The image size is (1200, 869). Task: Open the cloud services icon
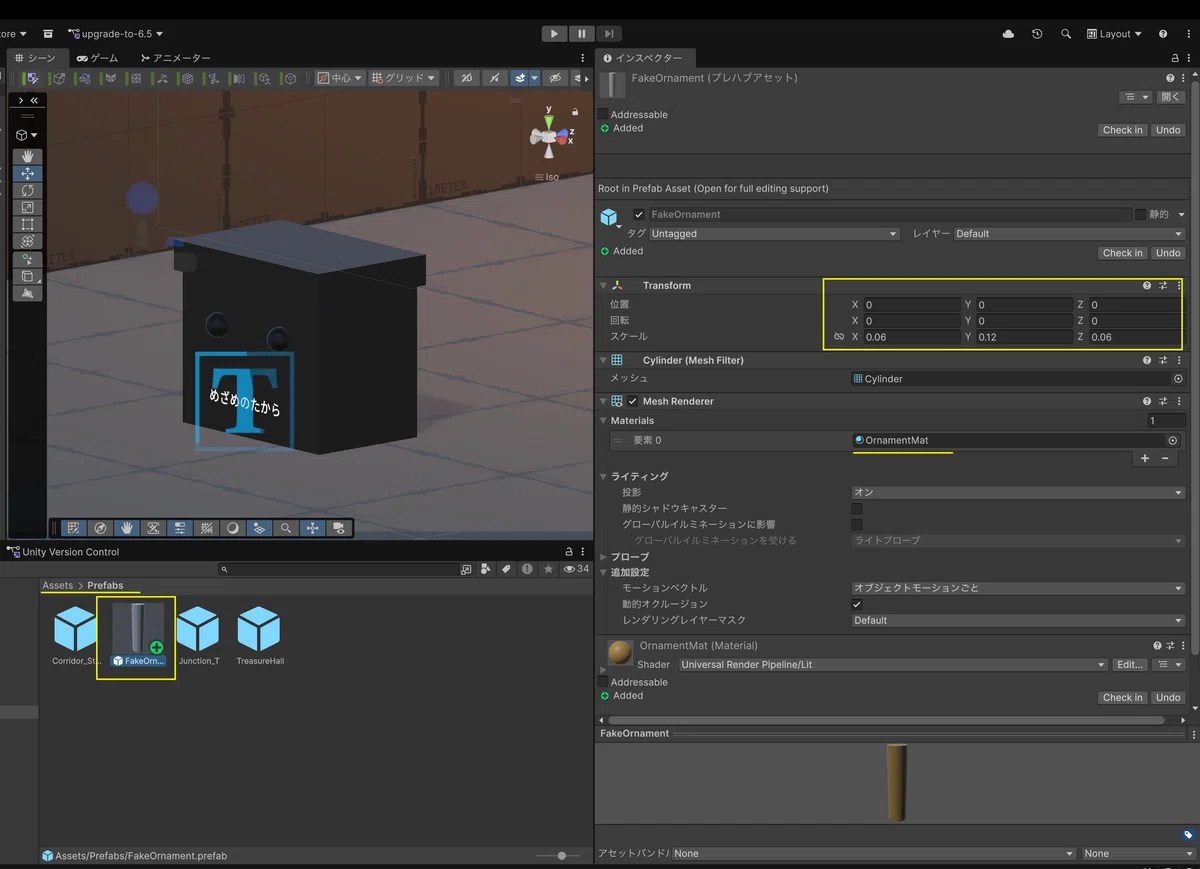pyautogui.click(x=1008, y=34)
